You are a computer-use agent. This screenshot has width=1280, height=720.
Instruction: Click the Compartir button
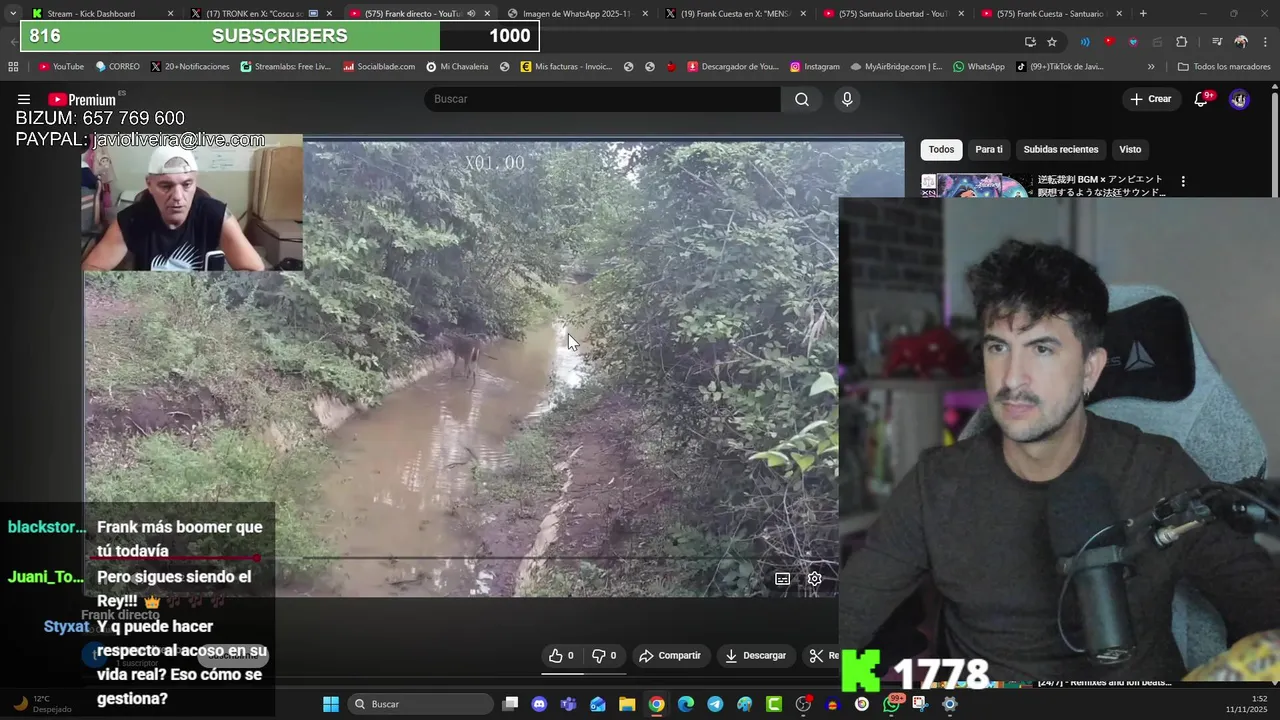(x=670, y=655)
